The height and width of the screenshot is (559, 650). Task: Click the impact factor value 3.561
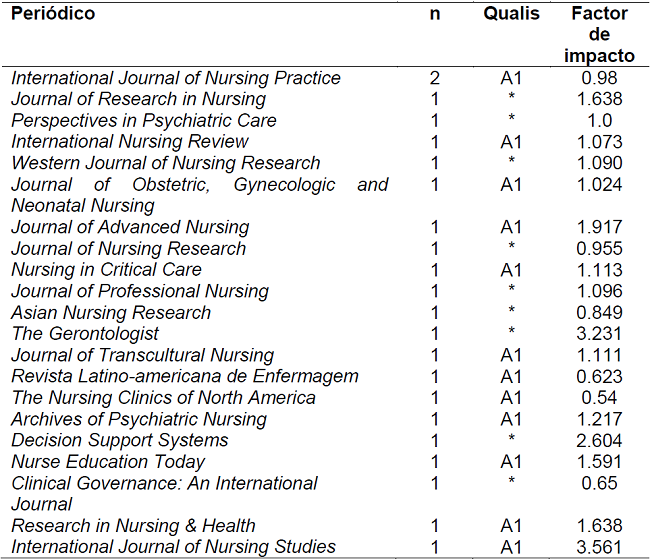(x=599, y=547)
